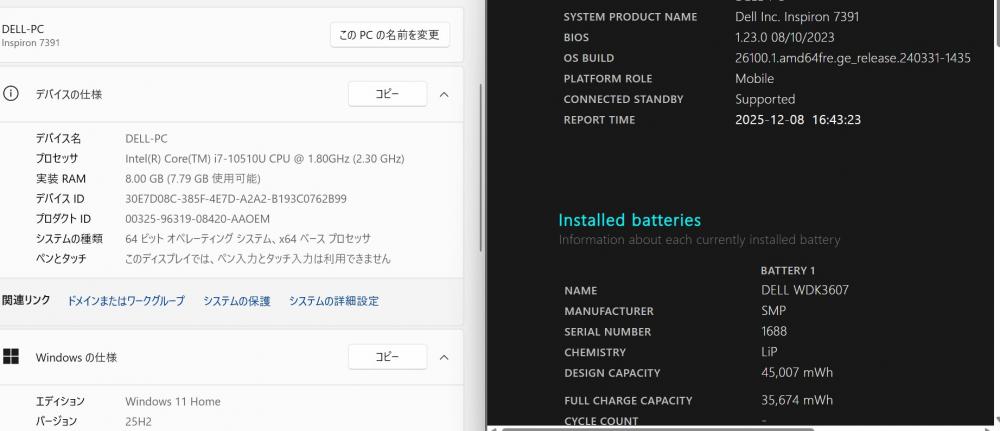Viewport: 1000px width, 431px height.
Task: Select the pen and touch value text
Action: pos(258,259)
